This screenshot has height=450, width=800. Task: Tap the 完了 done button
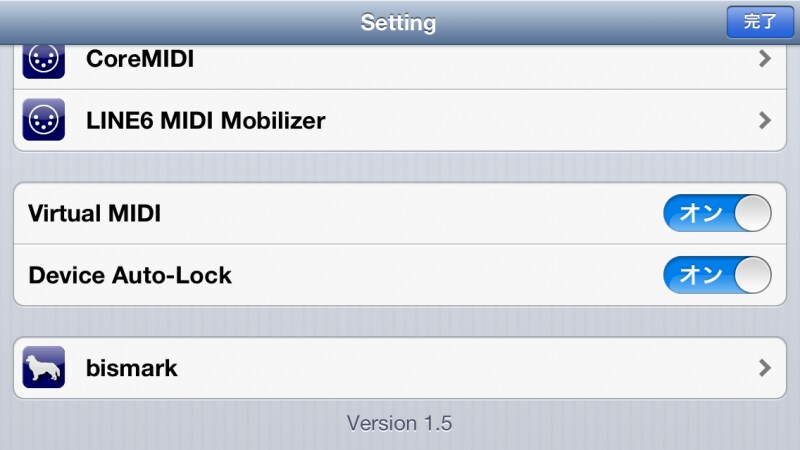(760, 22)
